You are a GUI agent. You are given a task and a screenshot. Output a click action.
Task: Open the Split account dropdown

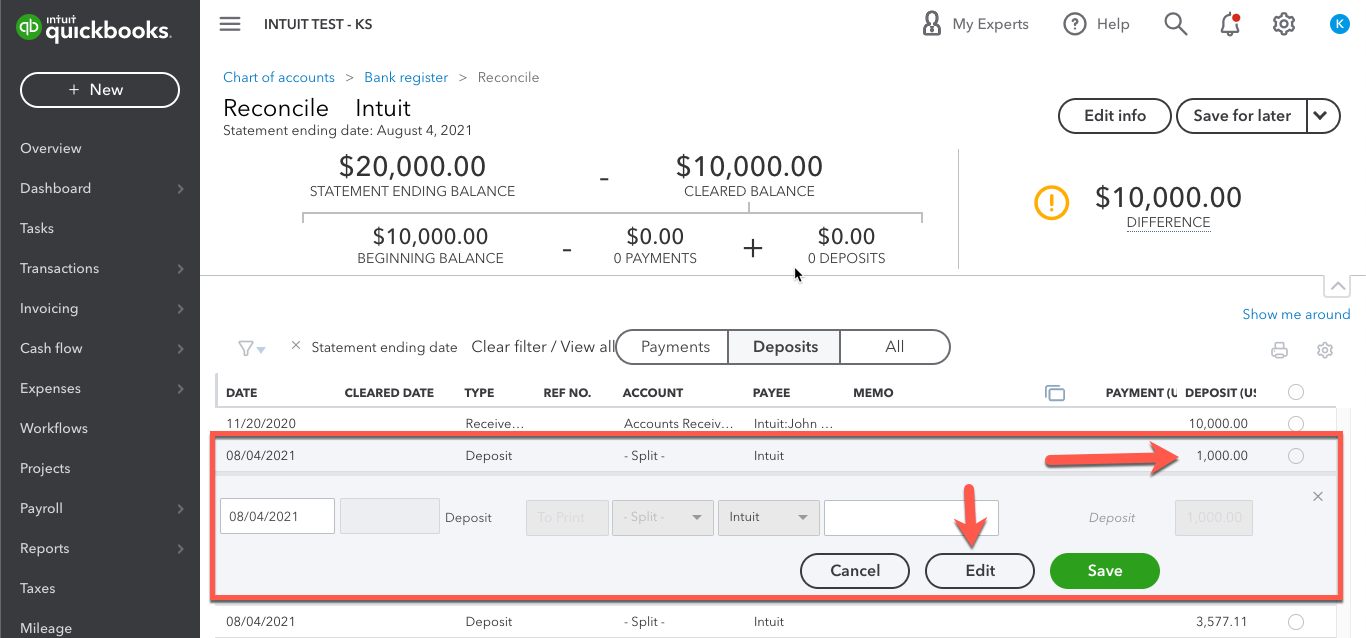click(x=662, y=517)
